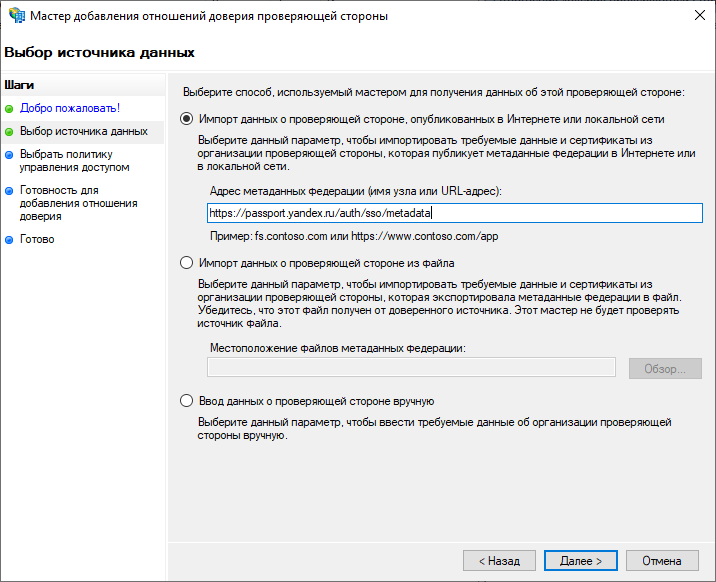Screen dimensions: 716x582
Task: Click the blue bullet beside "Выбрать политику управления доступом"
Action: (9, 155)
